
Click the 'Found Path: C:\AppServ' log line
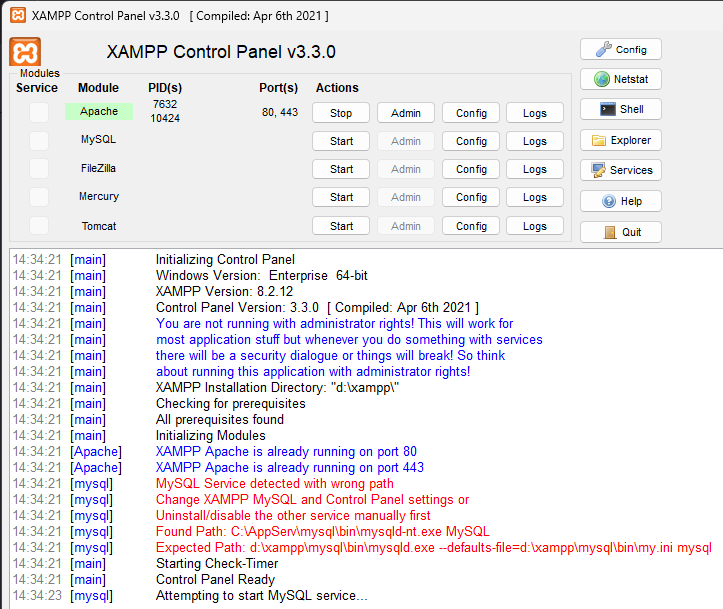pos(322,532)
